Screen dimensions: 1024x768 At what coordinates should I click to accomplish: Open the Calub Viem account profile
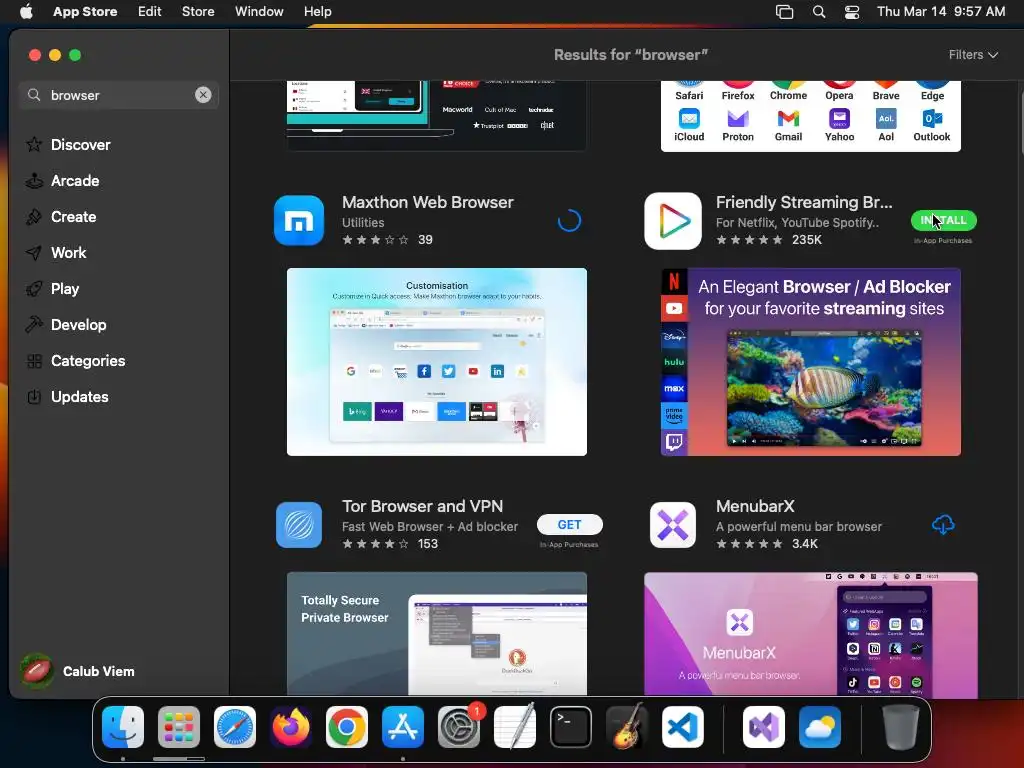[77, 671]
